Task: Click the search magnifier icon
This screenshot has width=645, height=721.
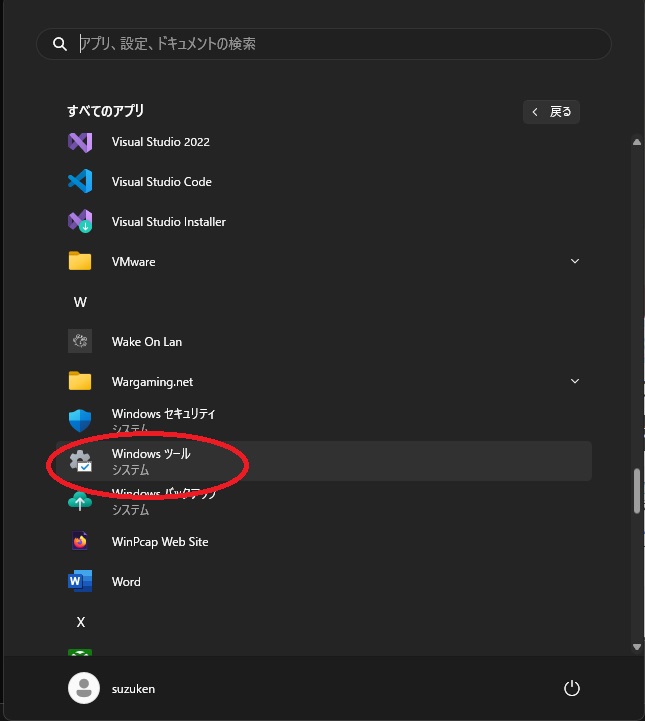Action: 60,44
